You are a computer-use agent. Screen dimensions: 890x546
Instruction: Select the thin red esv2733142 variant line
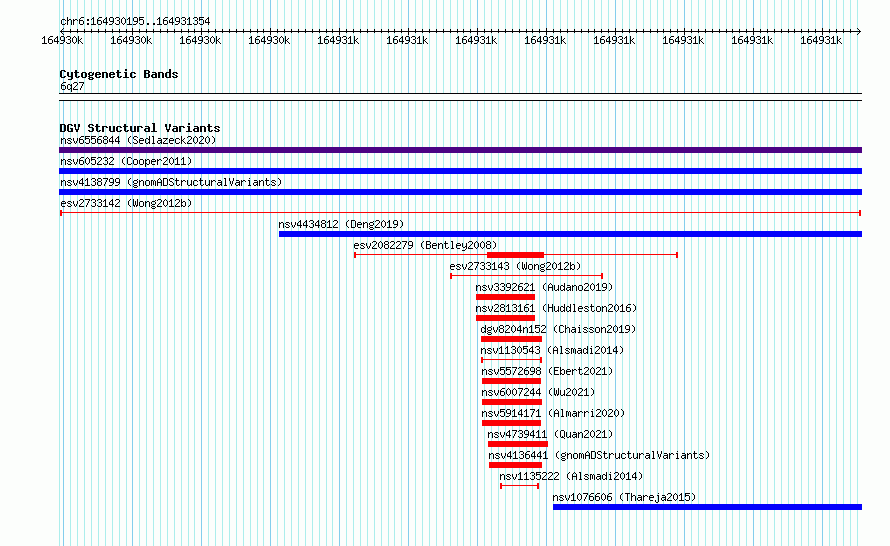[x=460, y=213]
